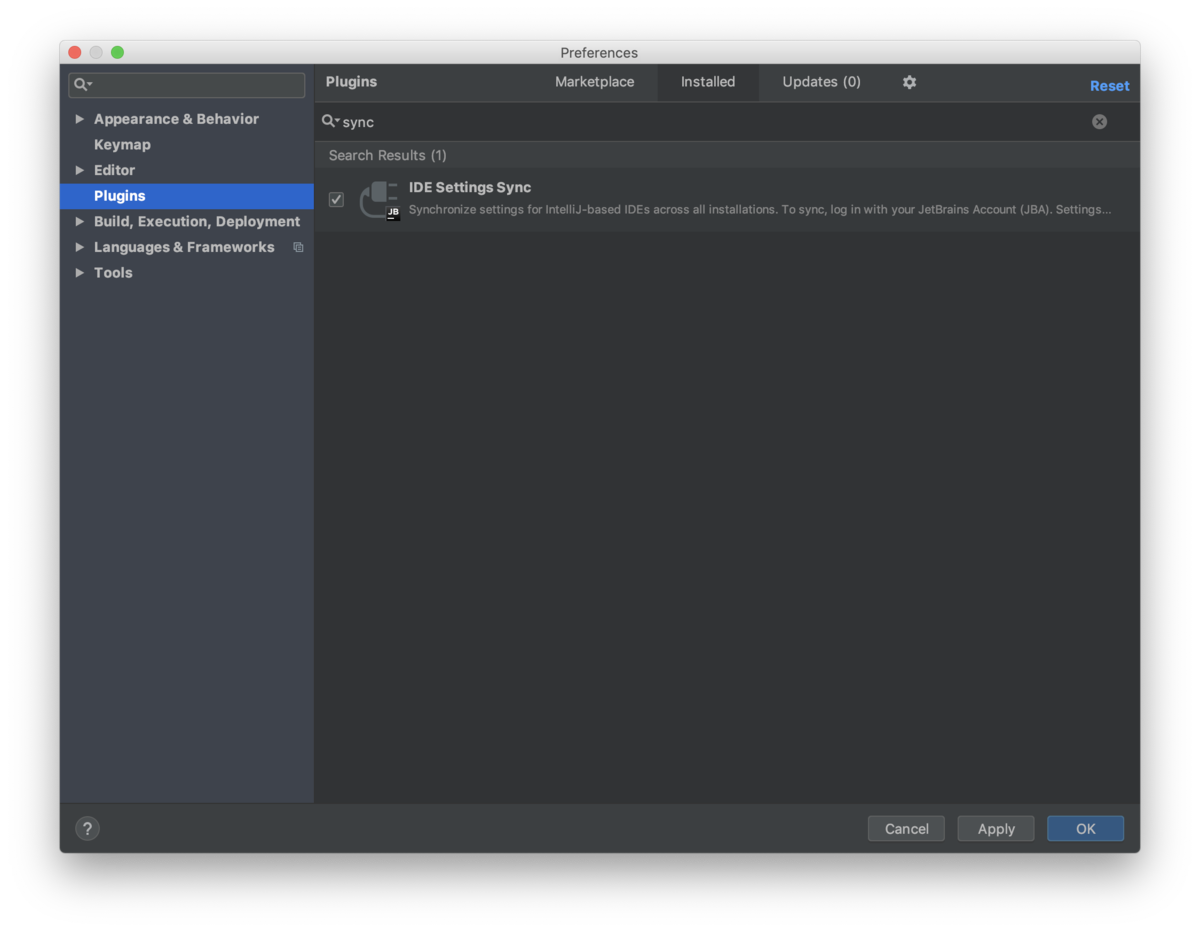
Task: Select the IDE Settings Sync plugin title
Action: [470, 187]
